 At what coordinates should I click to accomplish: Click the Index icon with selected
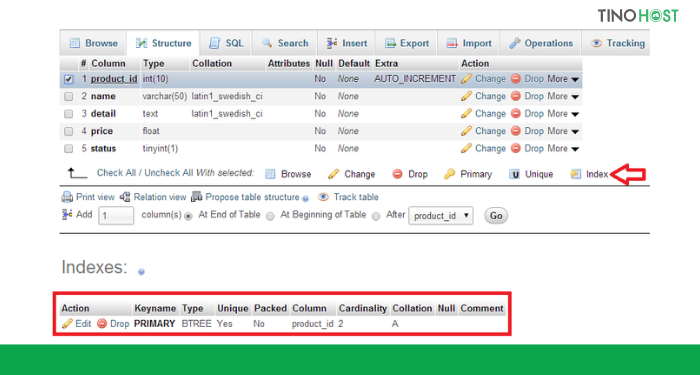pyautogui.click(x=575, y=174)
